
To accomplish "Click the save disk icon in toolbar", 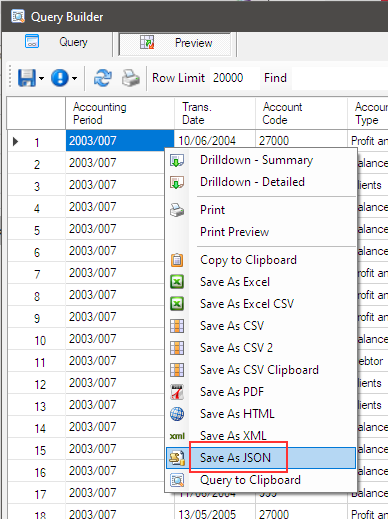I will (x=27, y=78).
